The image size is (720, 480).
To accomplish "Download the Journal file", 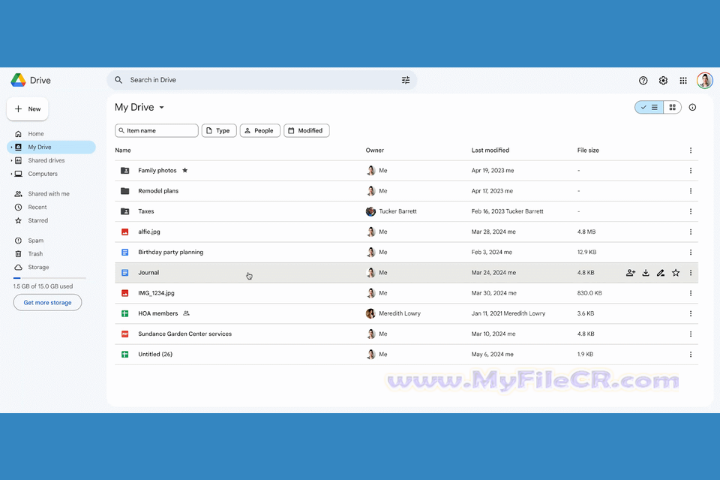I will tap(646, 273).
